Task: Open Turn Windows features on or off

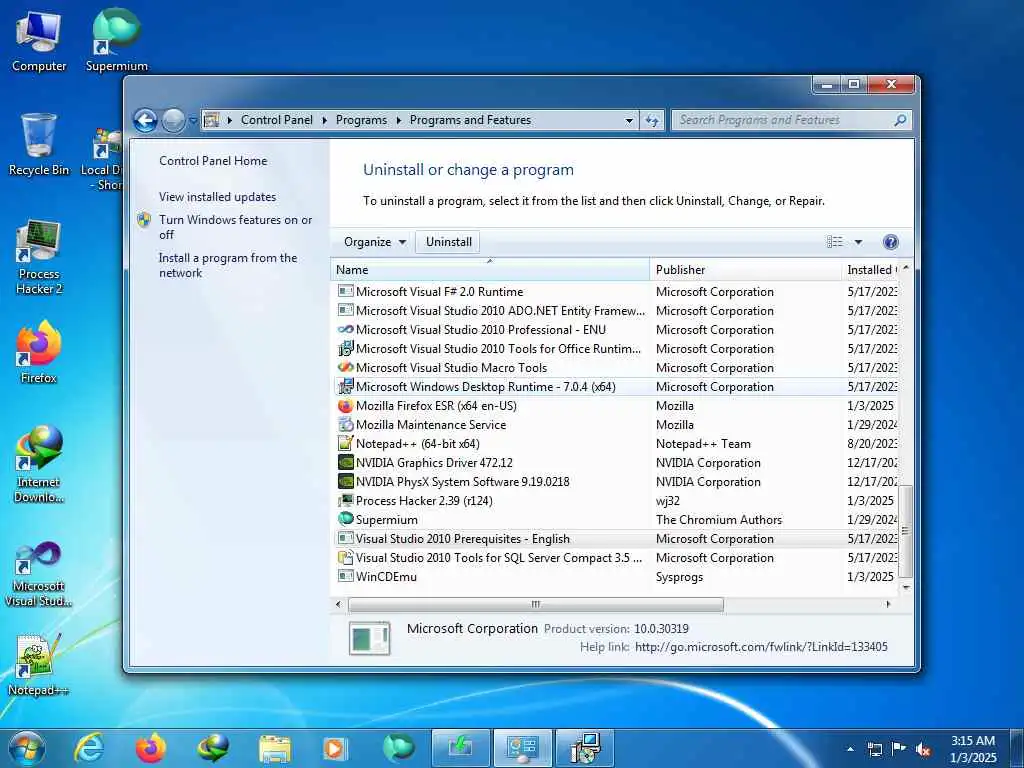Action: pos(236,227)
